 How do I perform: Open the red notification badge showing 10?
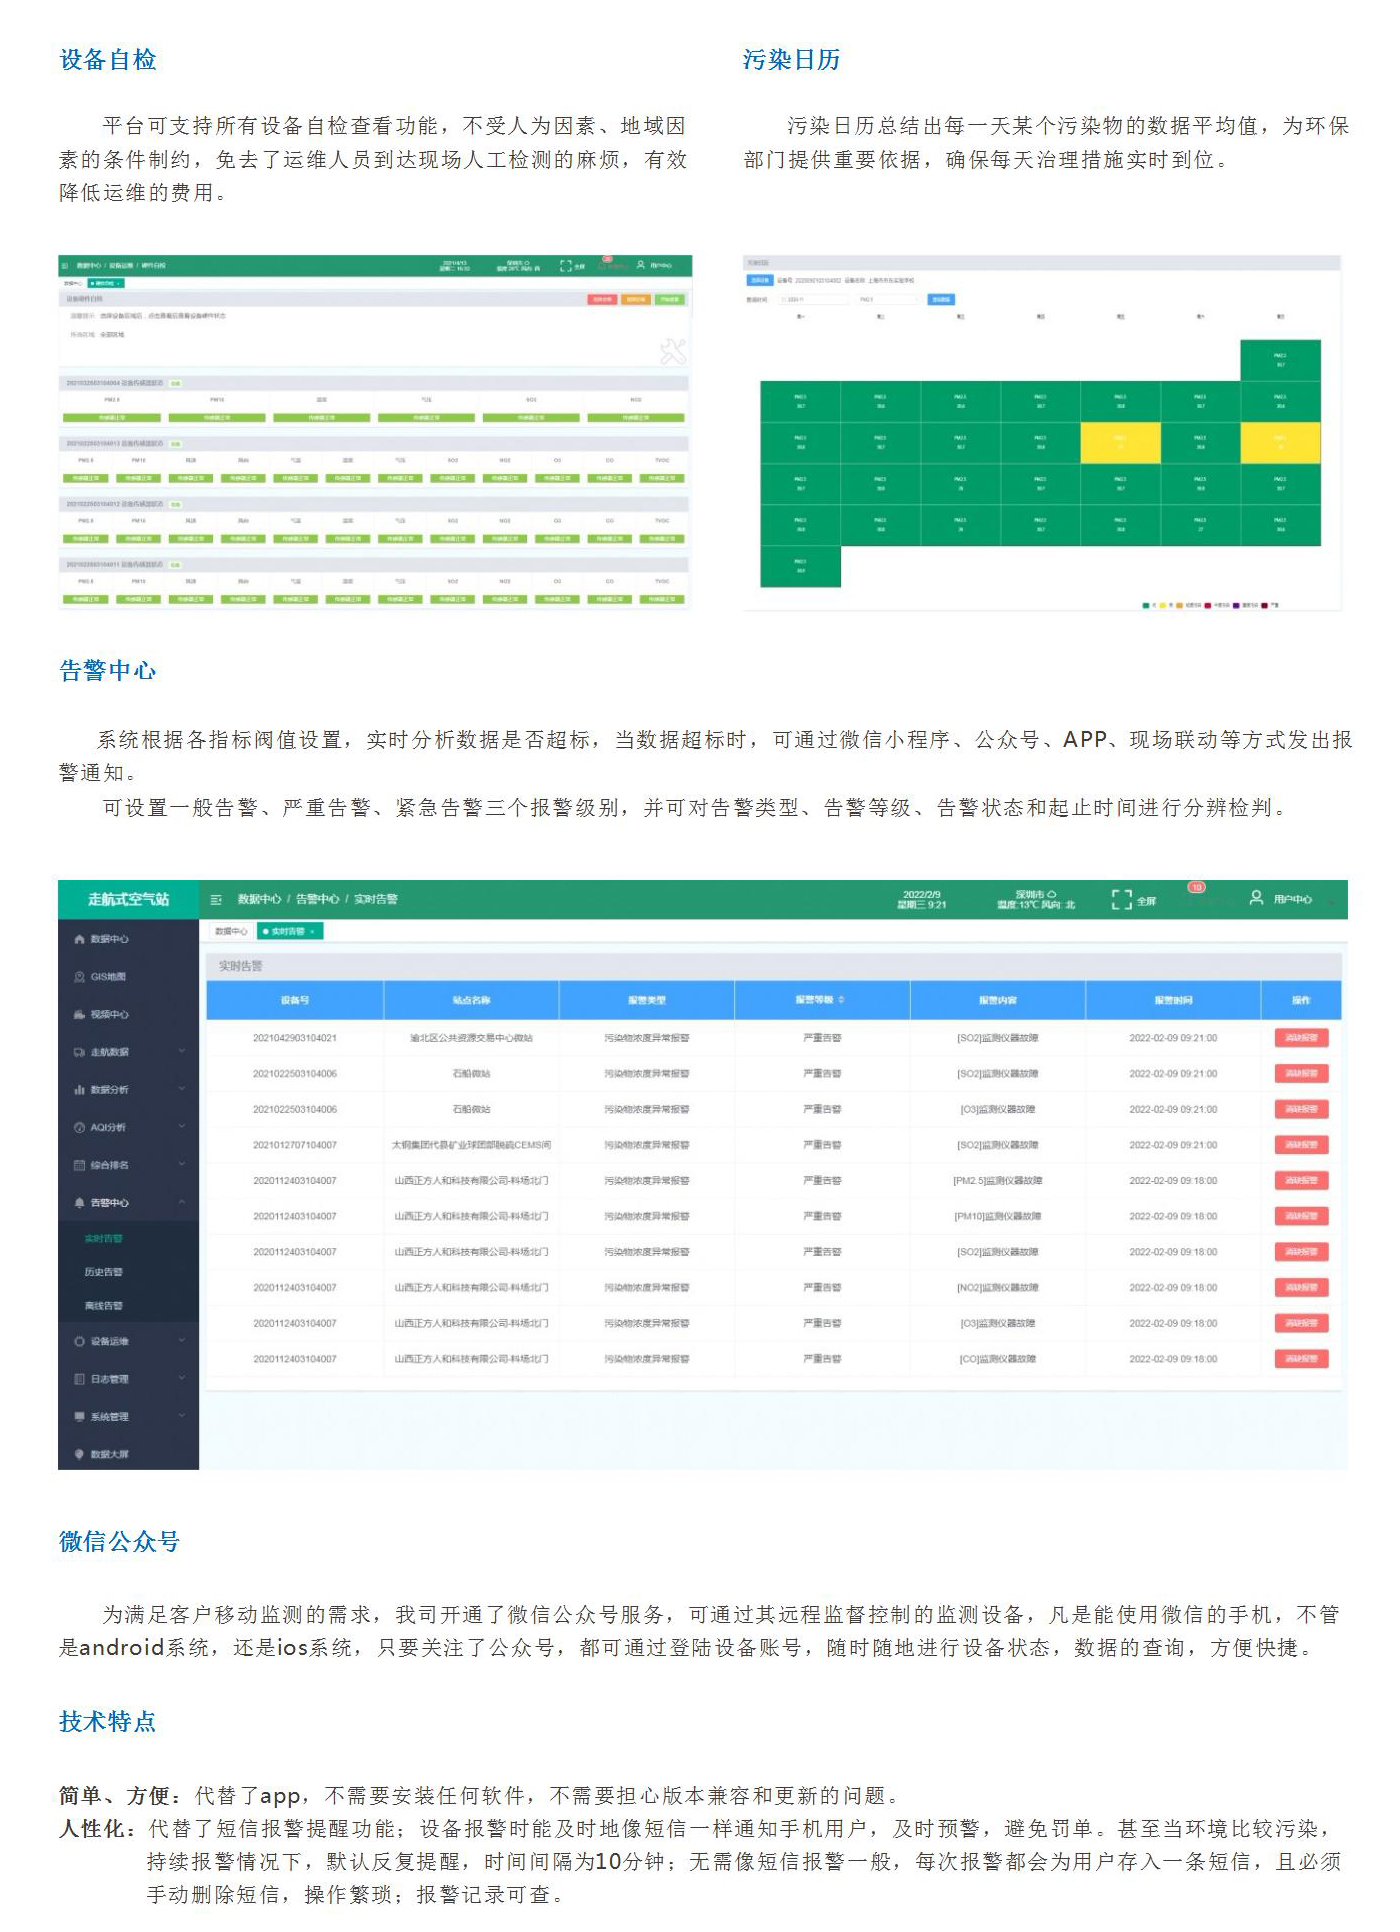1196,888
